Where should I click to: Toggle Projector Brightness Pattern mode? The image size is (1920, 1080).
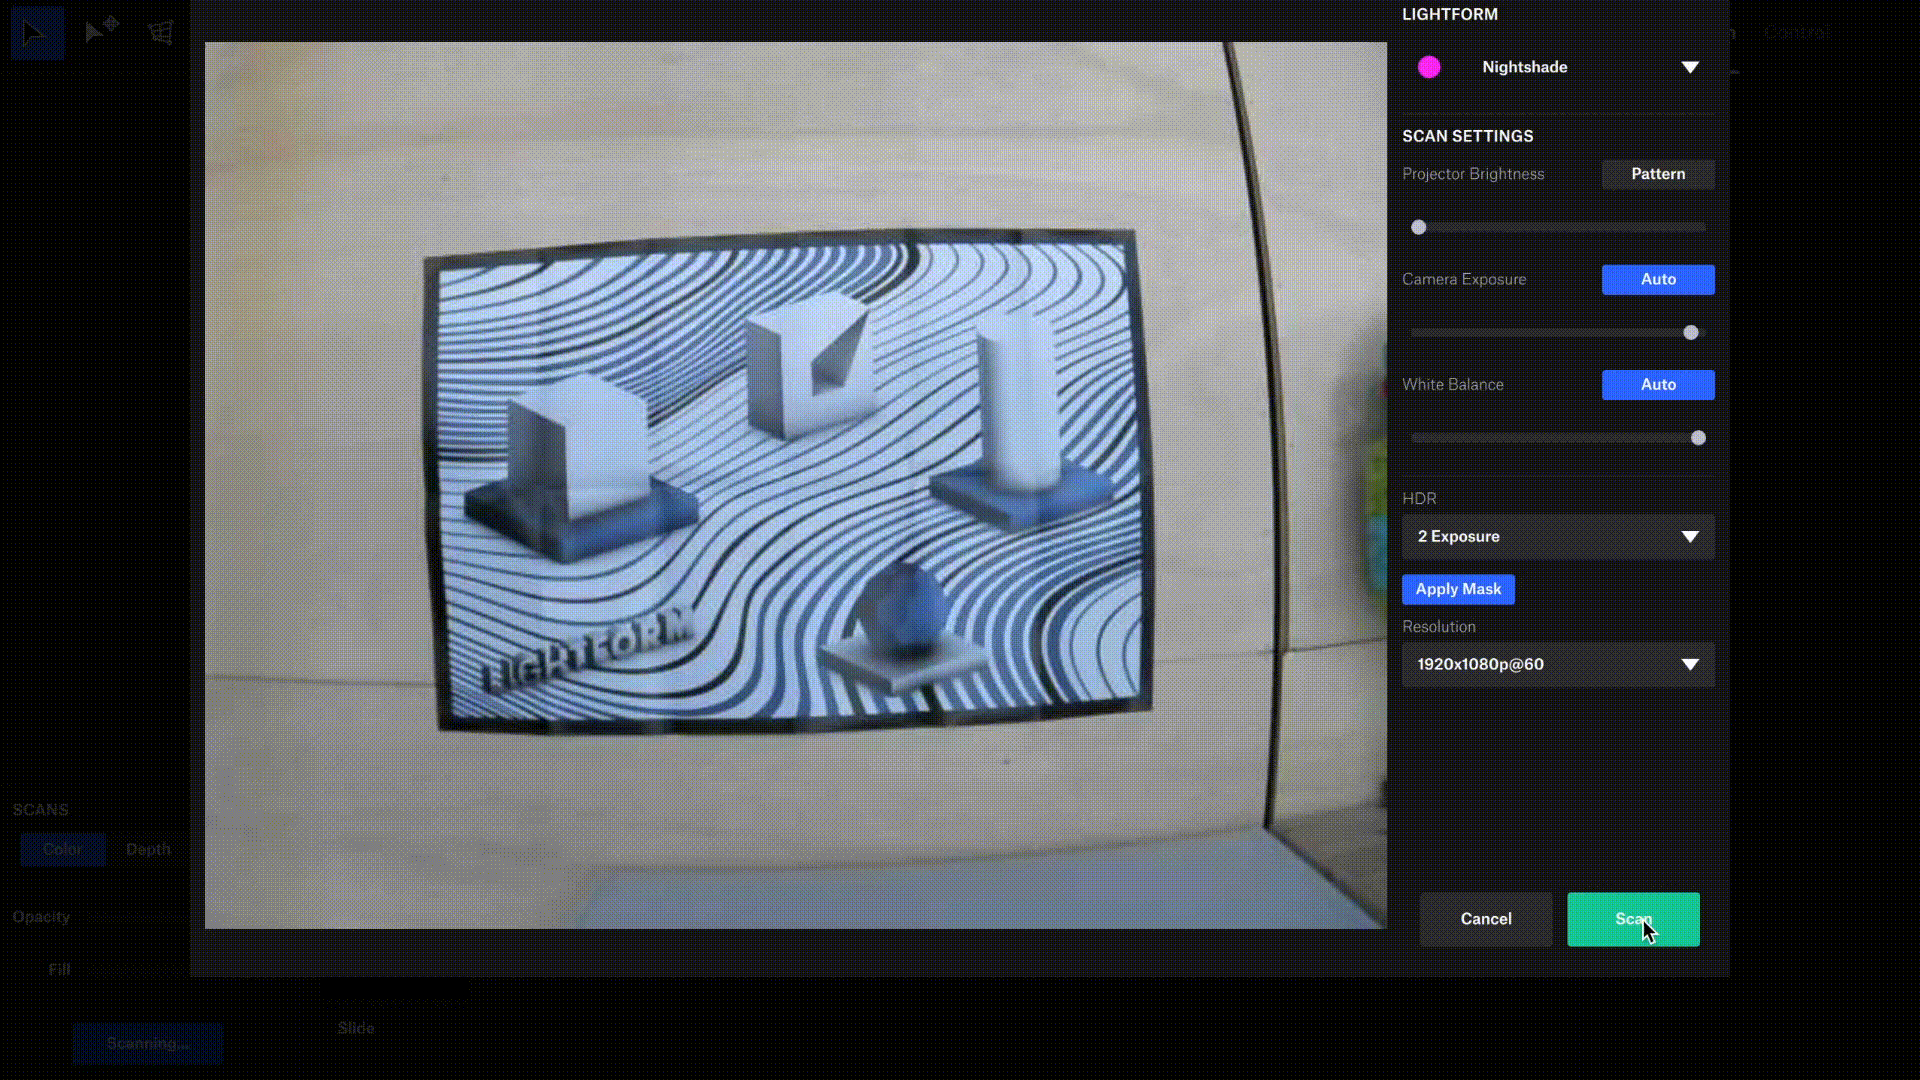(1657, 174)
